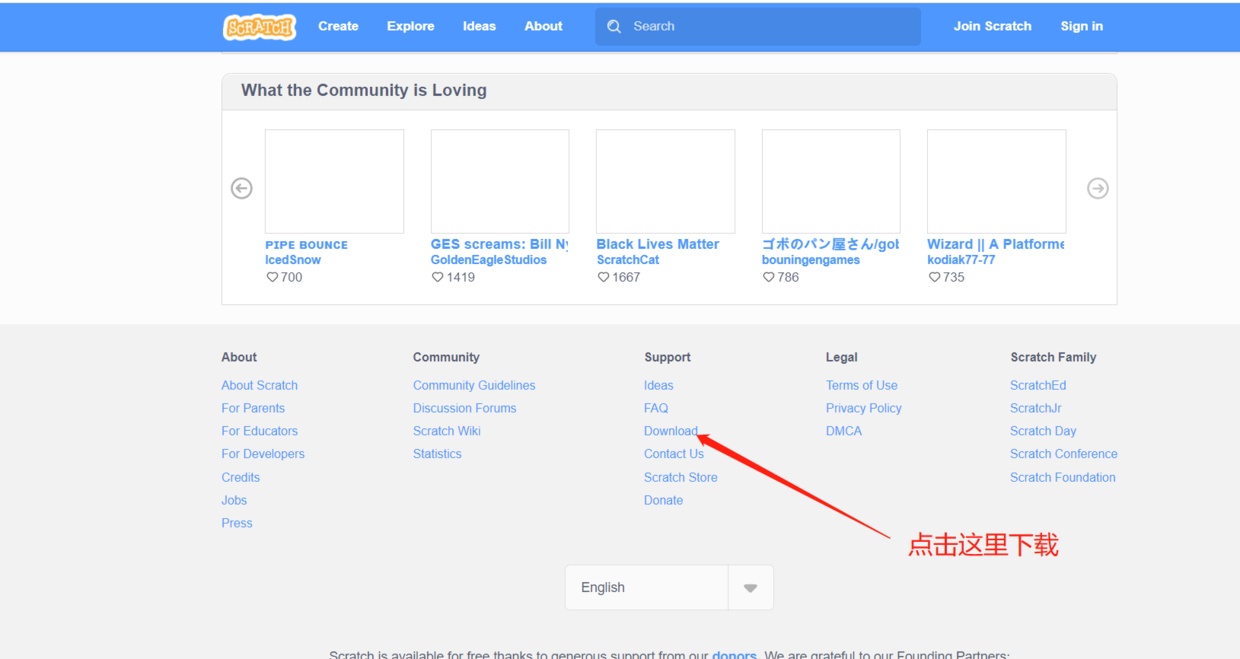
Task: Open the For Educators link
Action: pyautogui.click(x=259, y=431)
